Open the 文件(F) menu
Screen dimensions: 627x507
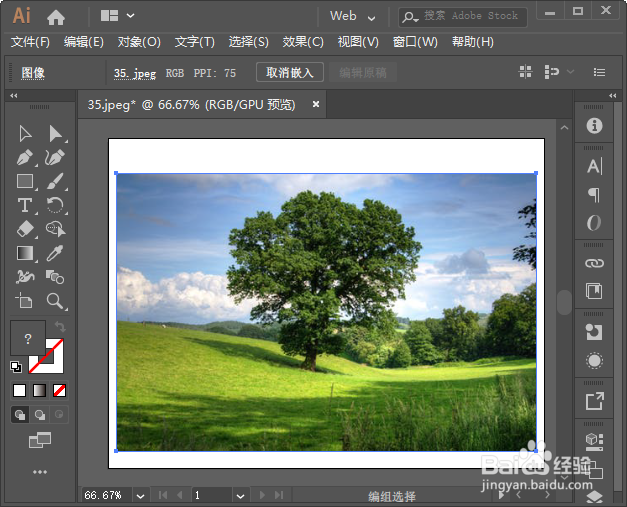30,42
